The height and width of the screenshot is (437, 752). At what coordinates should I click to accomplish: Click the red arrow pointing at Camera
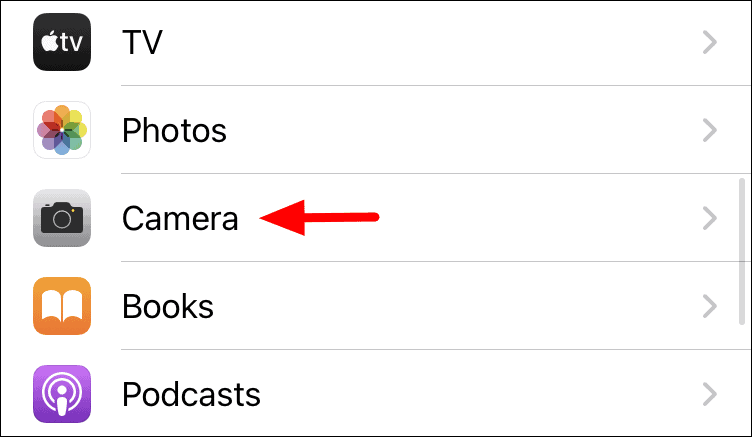click(x=319, y=218)
